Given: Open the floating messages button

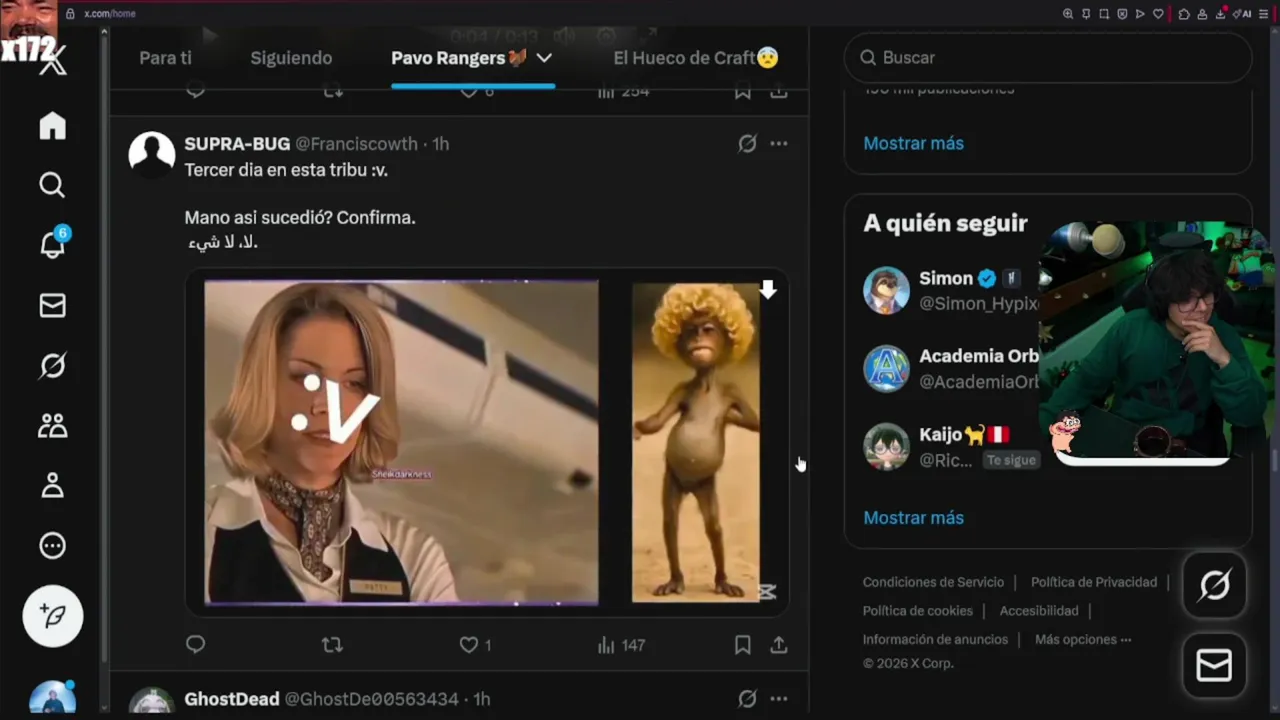Looking at the screenshot, I should (1214, 665).
